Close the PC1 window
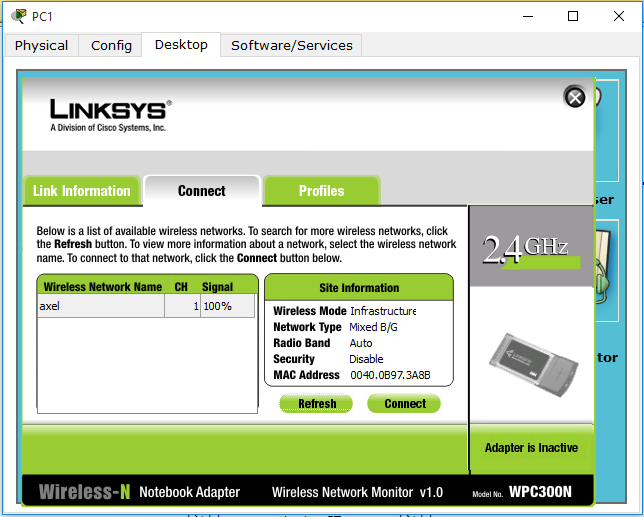Viewport: 644px width, 517px height. [619, 16]
